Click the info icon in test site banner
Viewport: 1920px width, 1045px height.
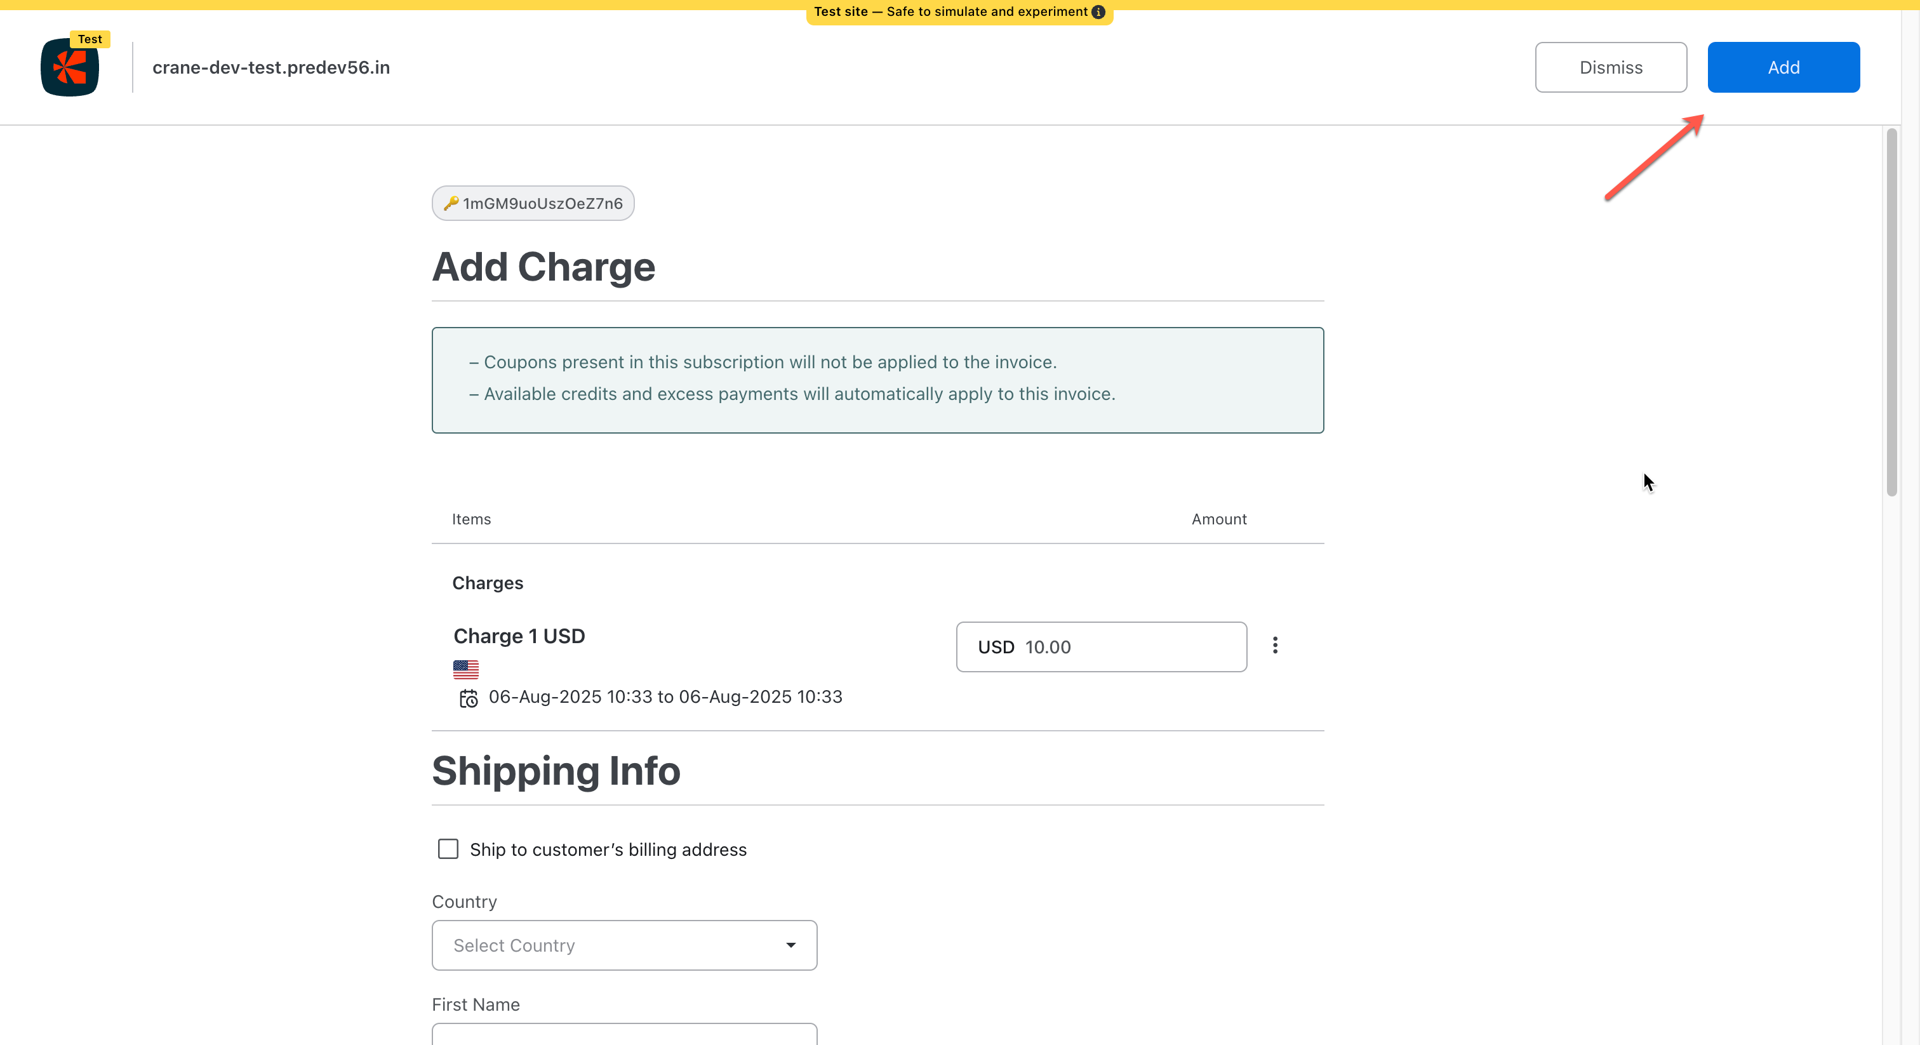[1098, 12]
